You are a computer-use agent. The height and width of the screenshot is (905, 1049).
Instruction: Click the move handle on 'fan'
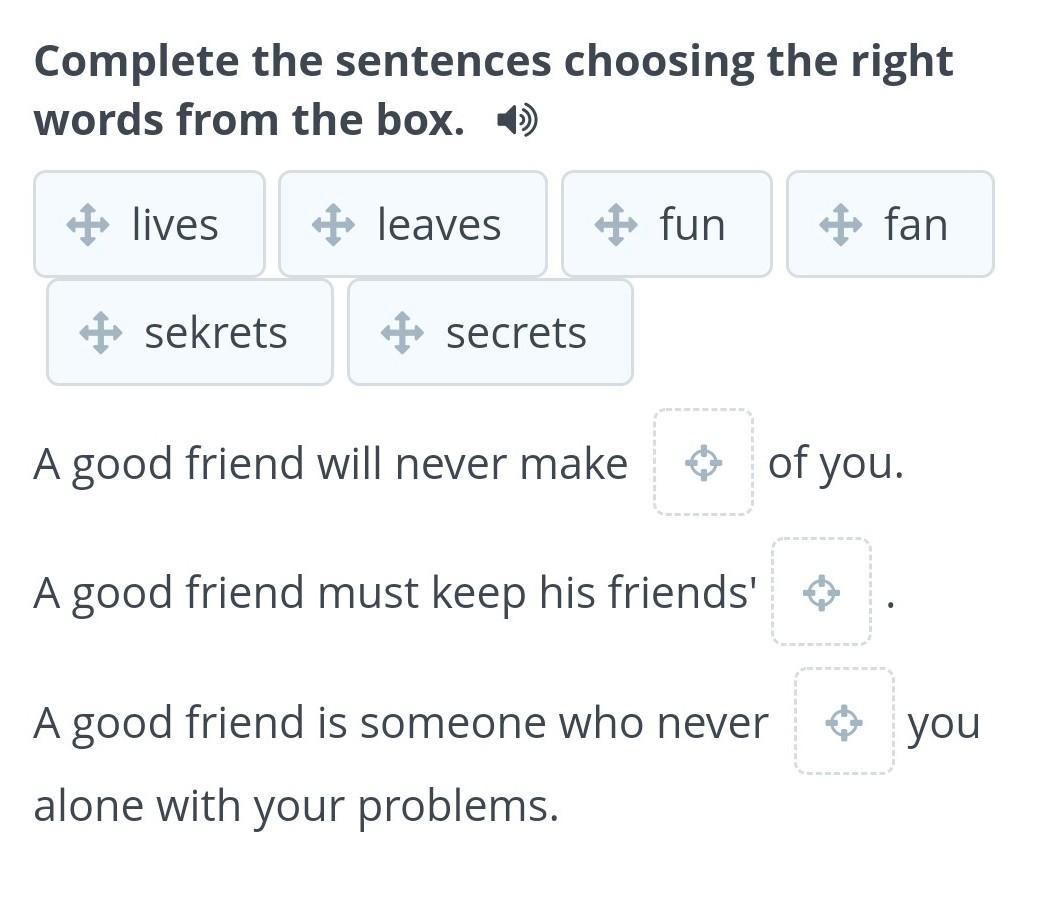(841, 225)
